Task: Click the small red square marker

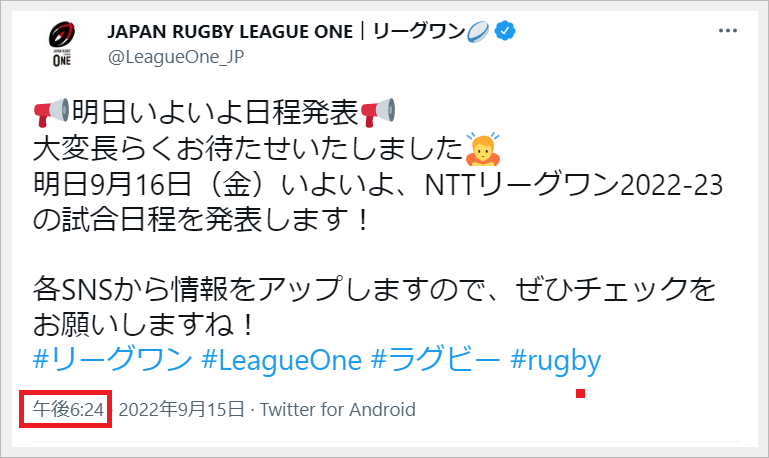Action: [x=580, y=393]
